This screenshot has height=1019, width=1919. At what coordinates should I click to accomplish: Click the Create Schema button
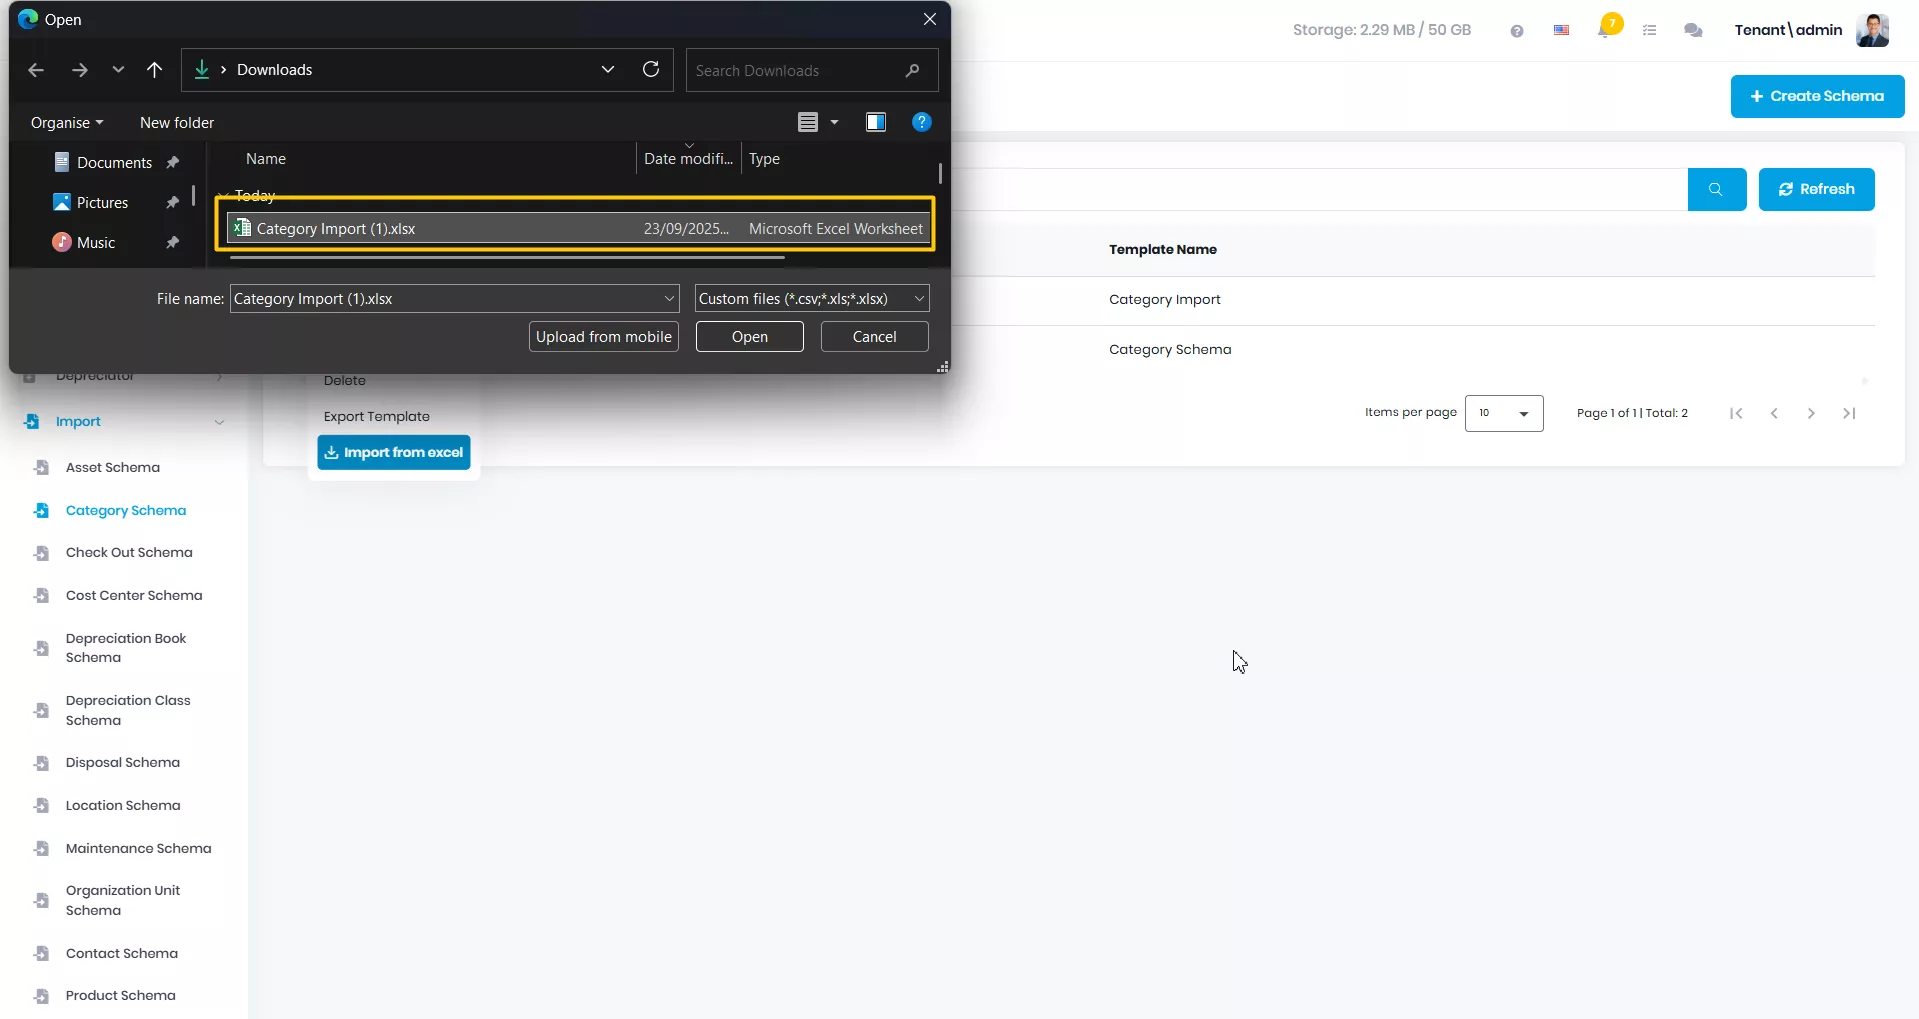click(1817, 96)
